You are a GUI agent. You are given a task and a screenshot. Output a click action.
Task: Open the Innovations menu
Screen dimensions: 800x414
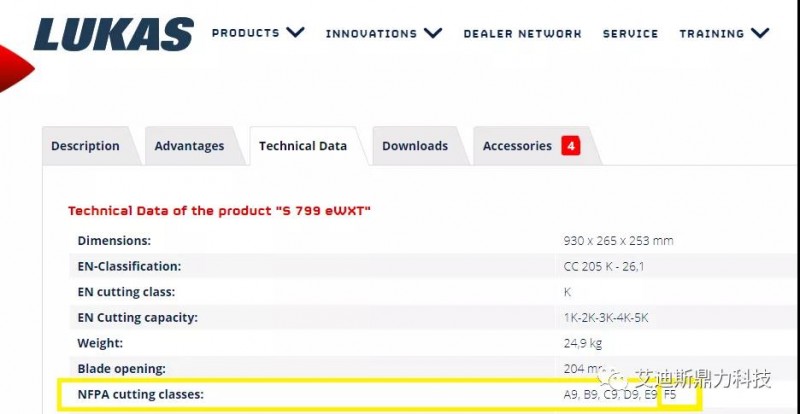[x=371, y=34]
